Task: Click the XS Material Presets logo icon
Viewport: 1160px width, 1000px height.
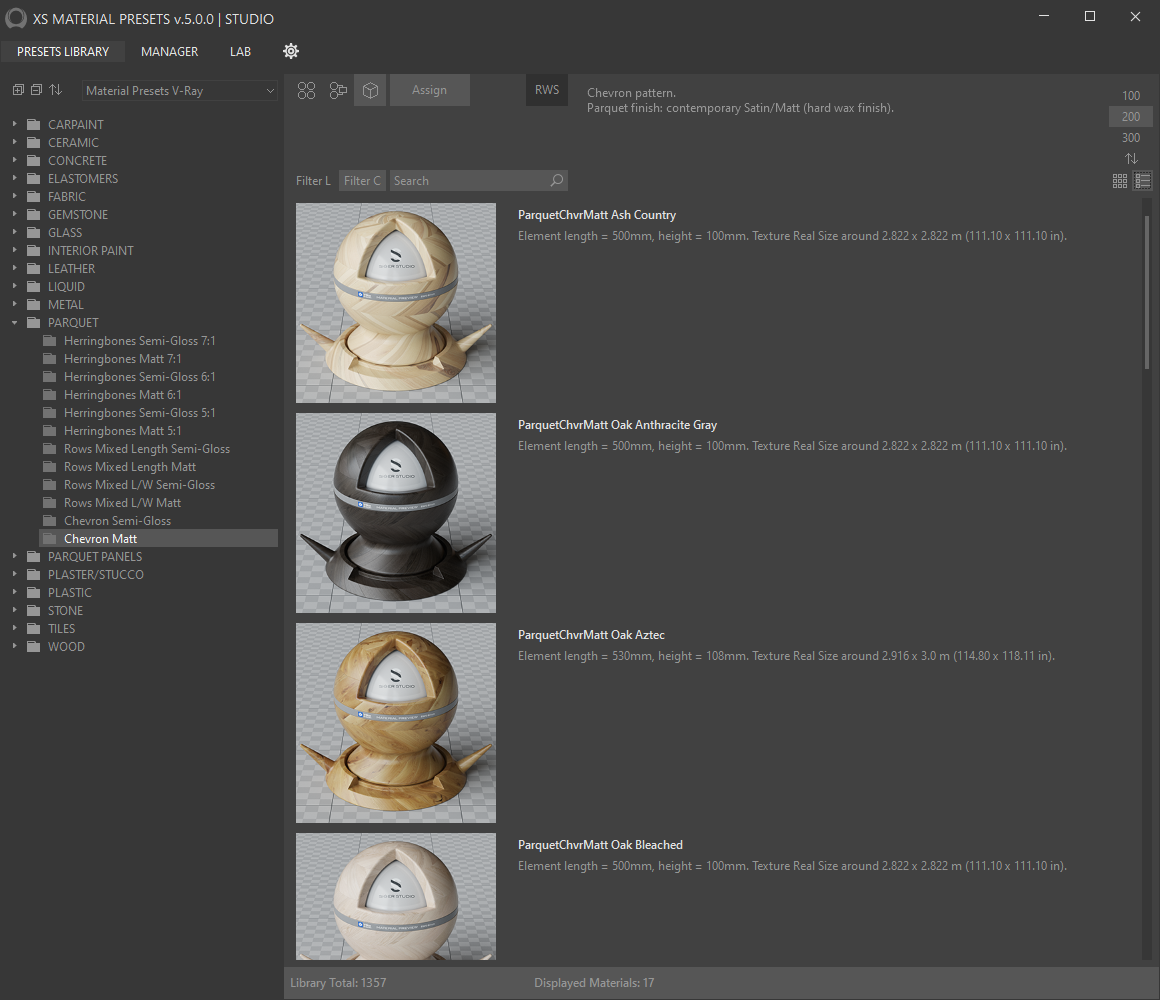Action: pyautogui.click(x=16, y=18)
